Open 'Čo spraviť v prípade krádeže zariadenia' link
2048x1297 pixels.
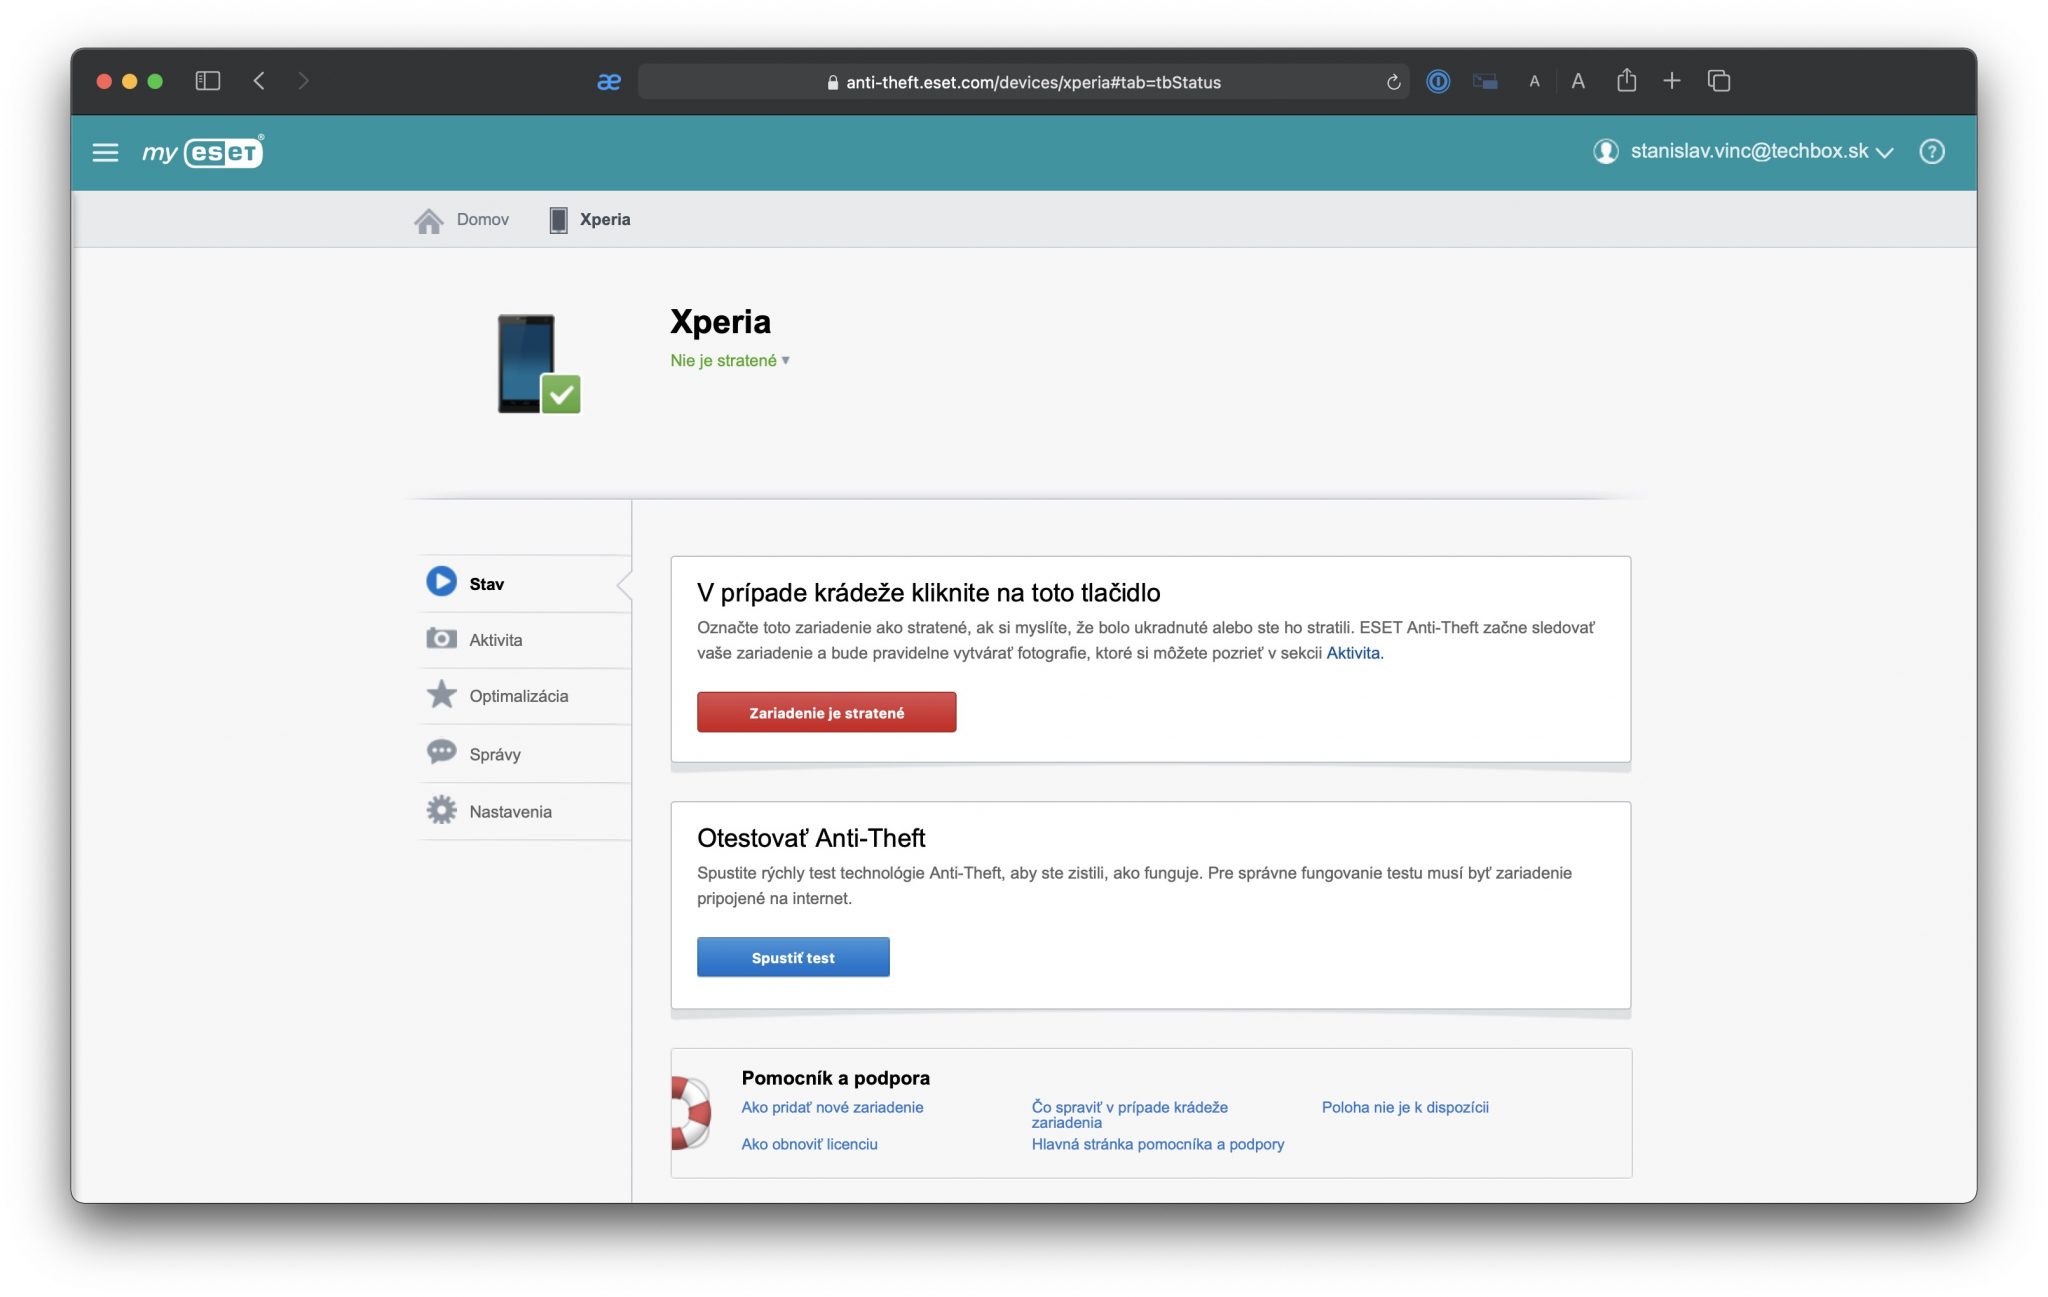point(1129,1114)
